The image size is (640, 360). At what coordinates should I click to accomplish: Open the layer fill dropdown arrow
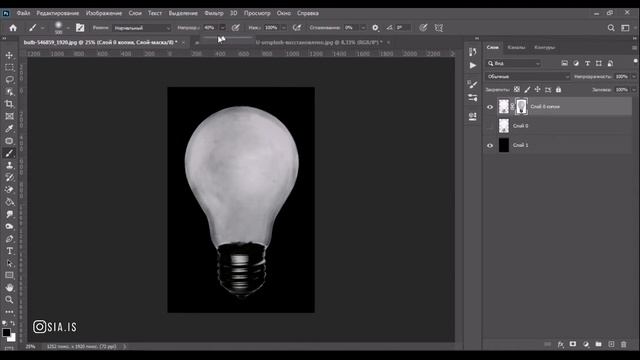coord(634,90)
